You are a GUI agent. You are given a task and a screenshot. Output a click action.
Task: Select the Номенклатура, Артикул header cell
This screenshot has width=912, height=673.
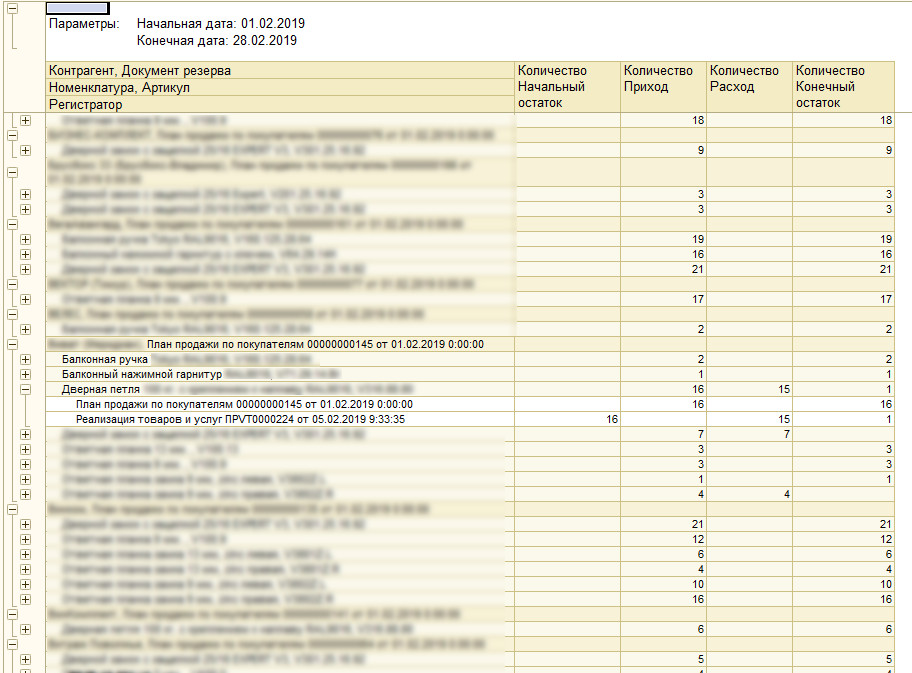point(119,87)
